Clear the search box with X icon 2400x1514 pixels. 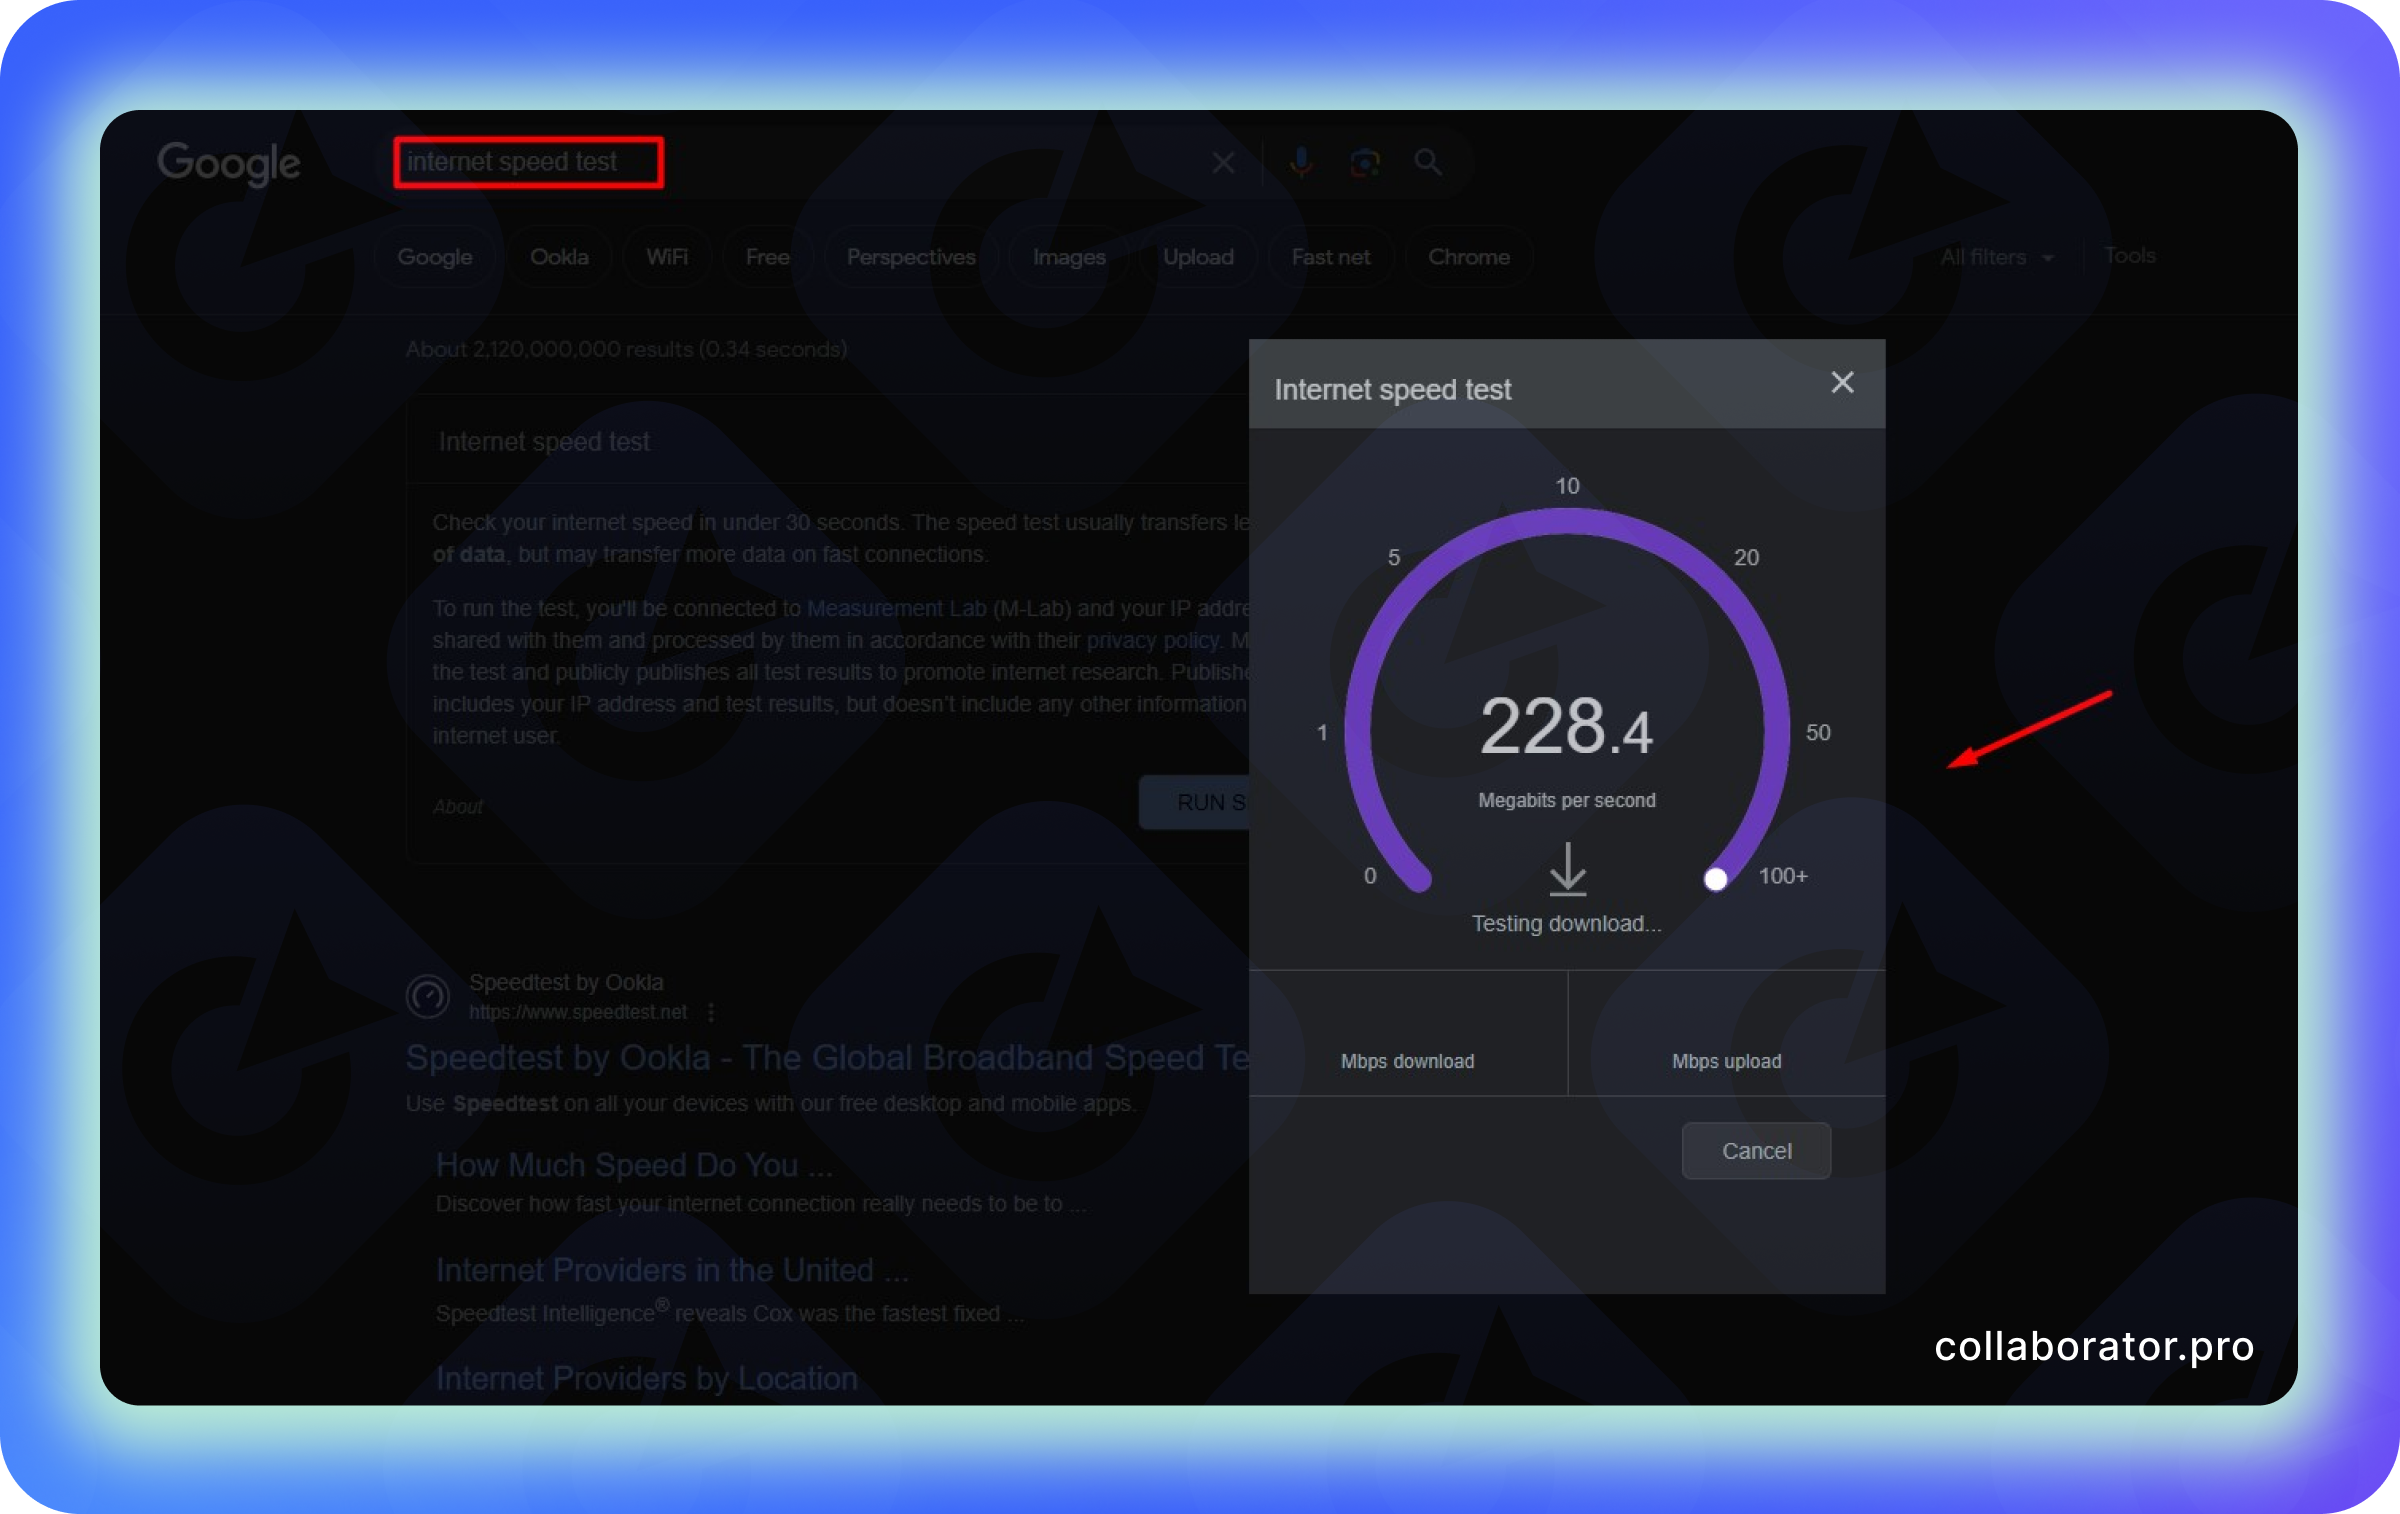1223,163
